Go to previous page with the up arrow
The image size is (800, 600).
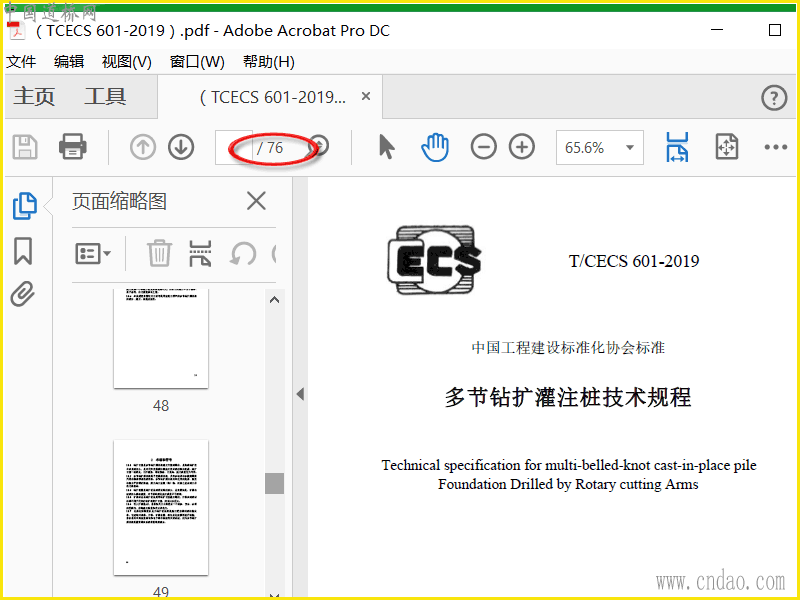142,147
